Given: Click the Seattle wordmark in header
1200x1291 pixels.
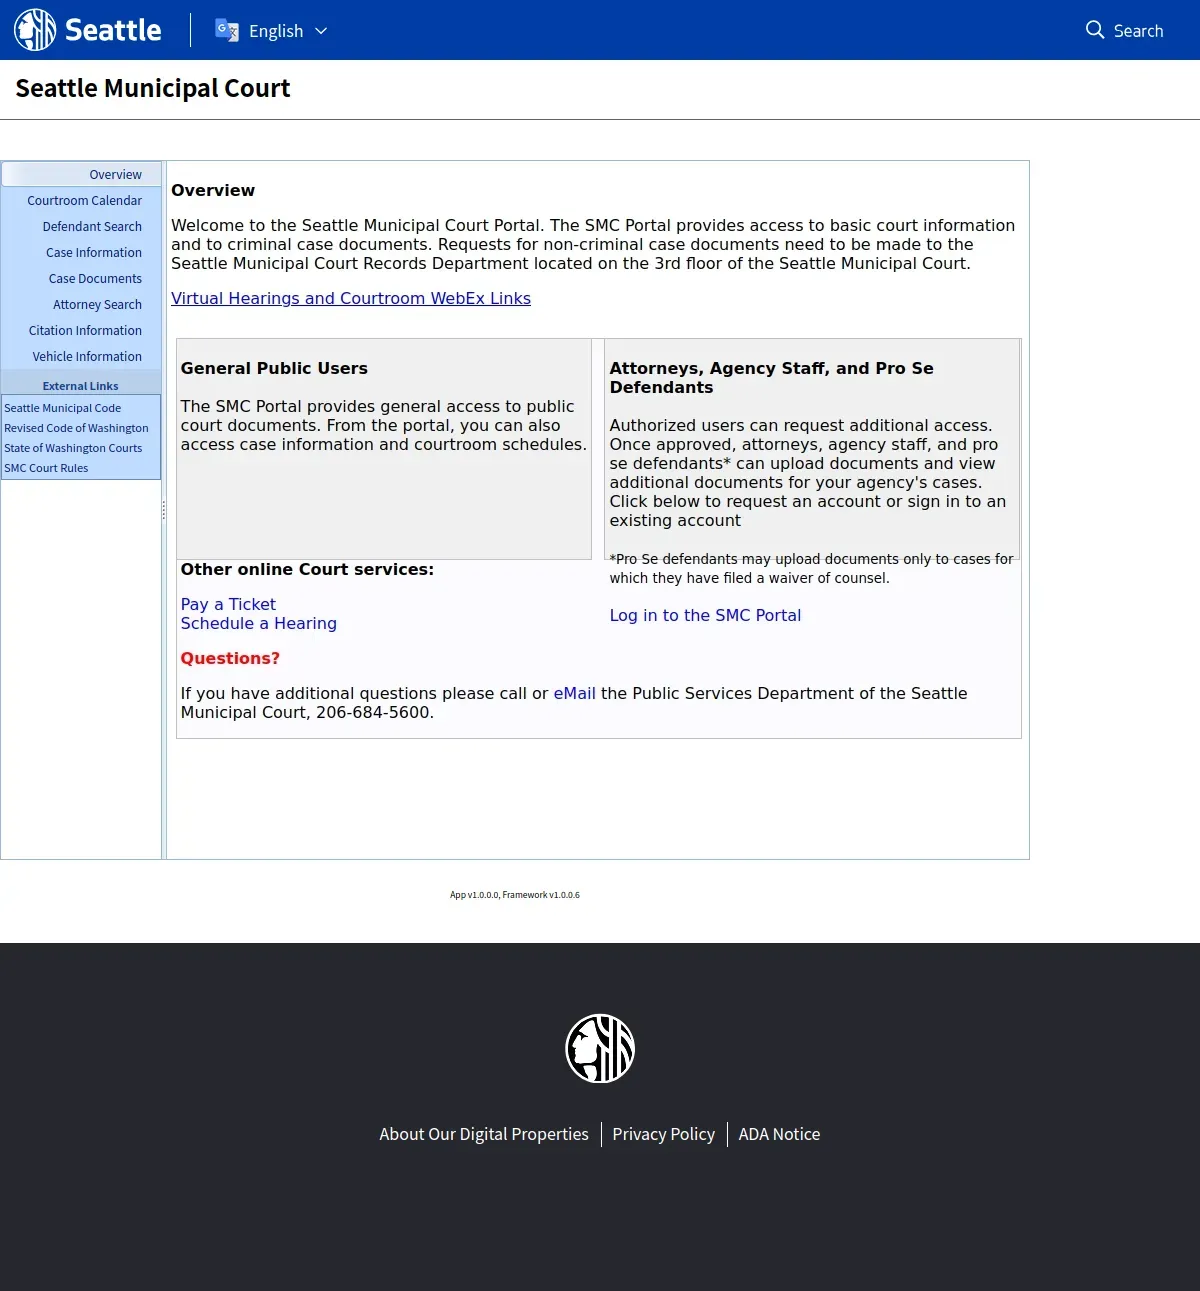Looking at the screenshot, I should click(x=113, y=30).
